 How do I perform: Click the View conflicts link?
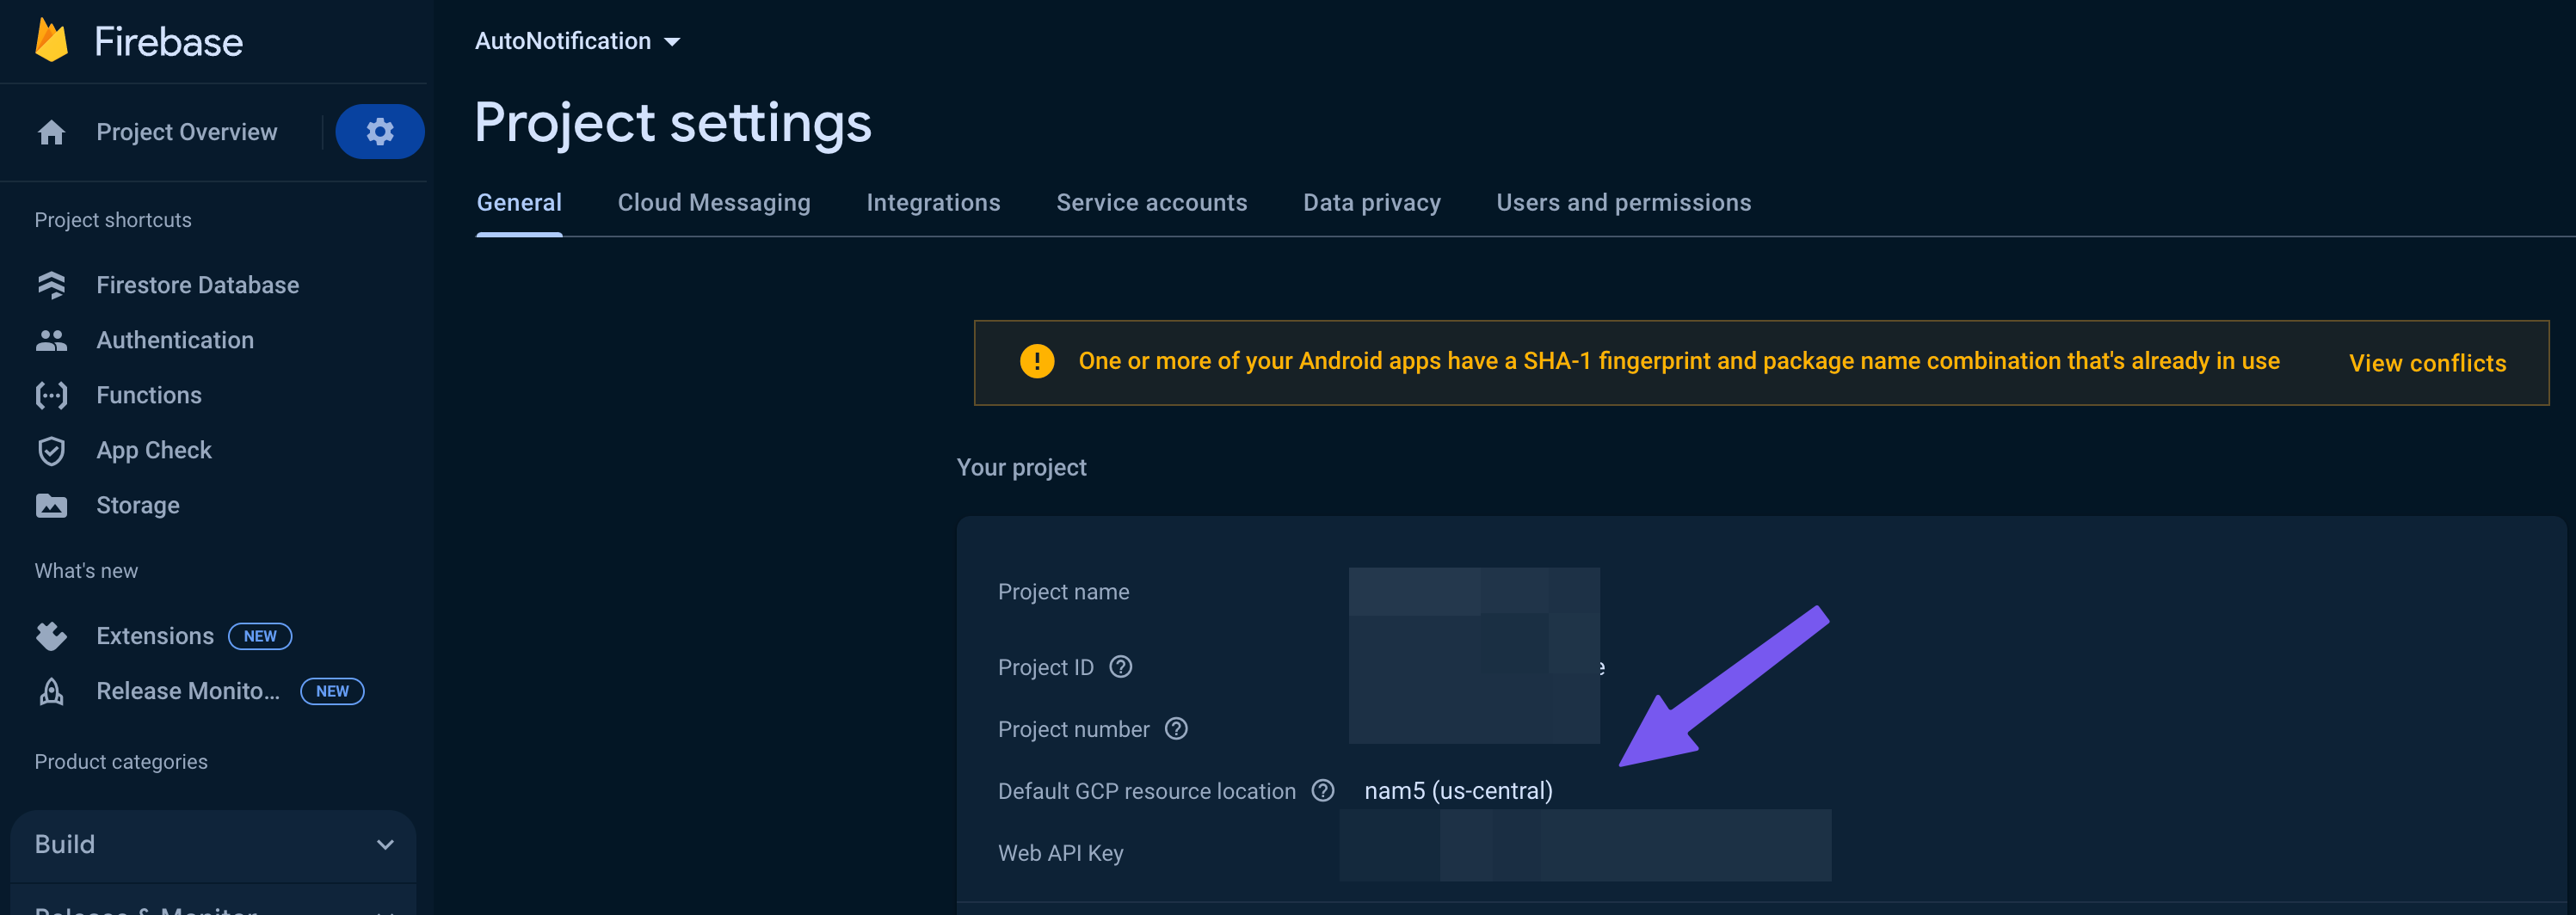(x=2427, y=363)
